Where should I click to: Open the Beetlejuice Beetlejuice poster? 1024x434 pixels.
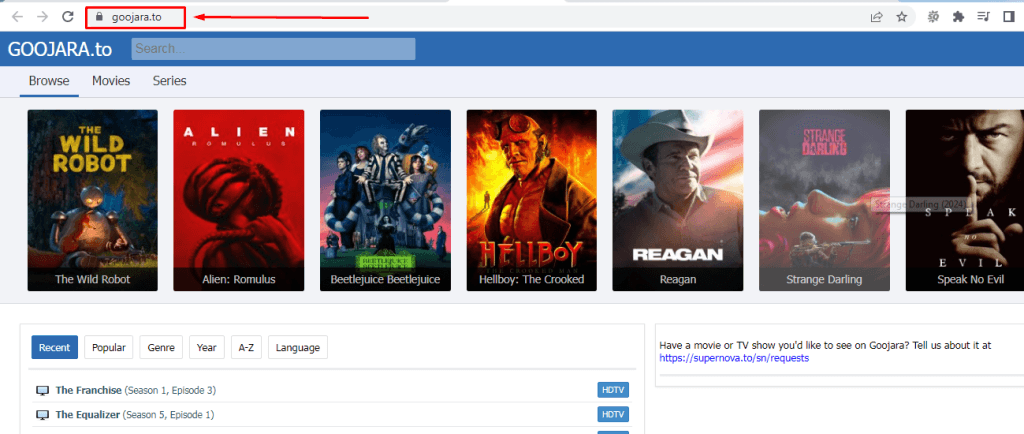tap(385, 200)
